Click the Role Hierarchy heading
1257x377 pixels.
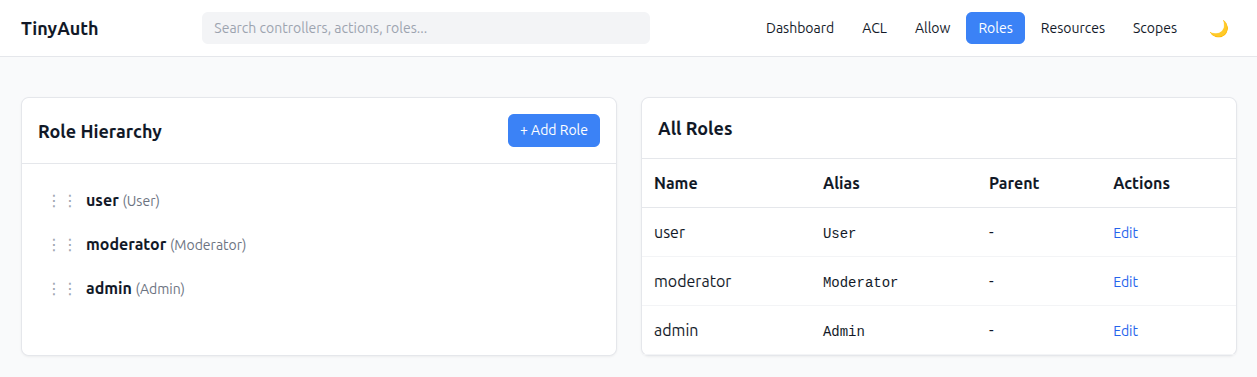[x=100, y=131]
